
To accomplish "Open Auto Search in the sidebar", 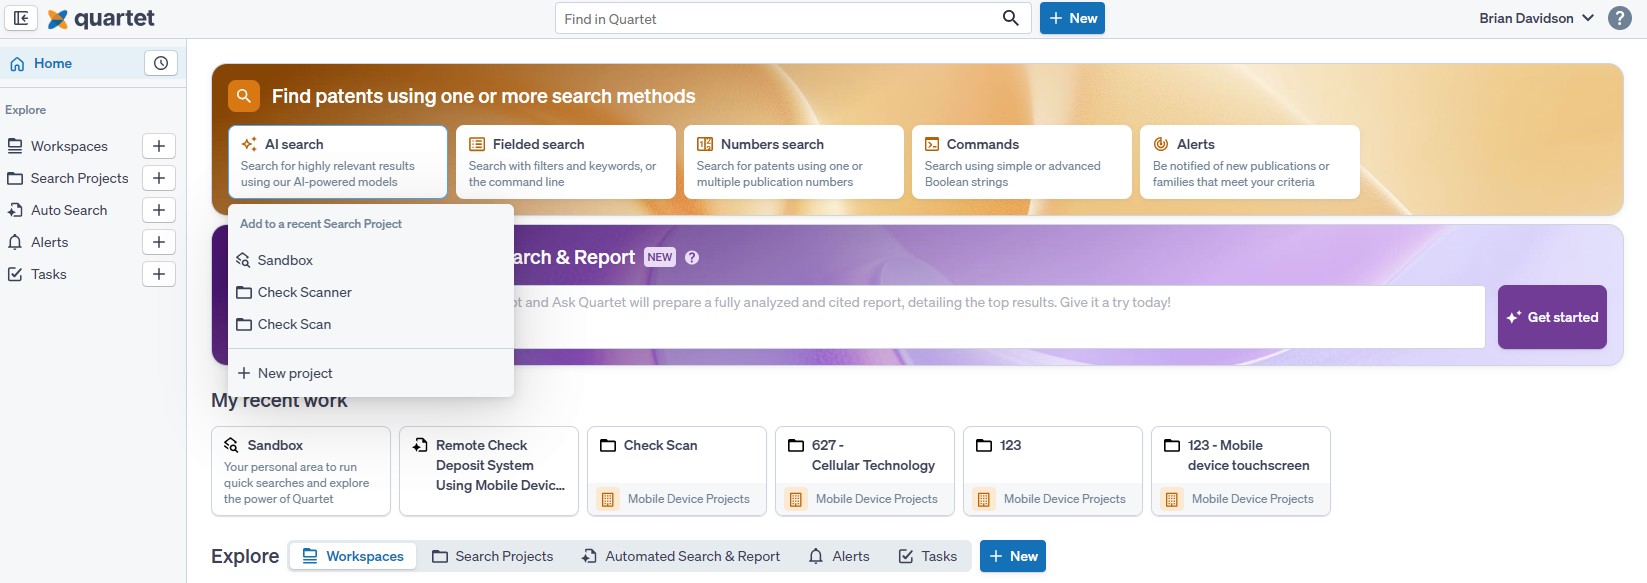I will (x=69, y=210).
